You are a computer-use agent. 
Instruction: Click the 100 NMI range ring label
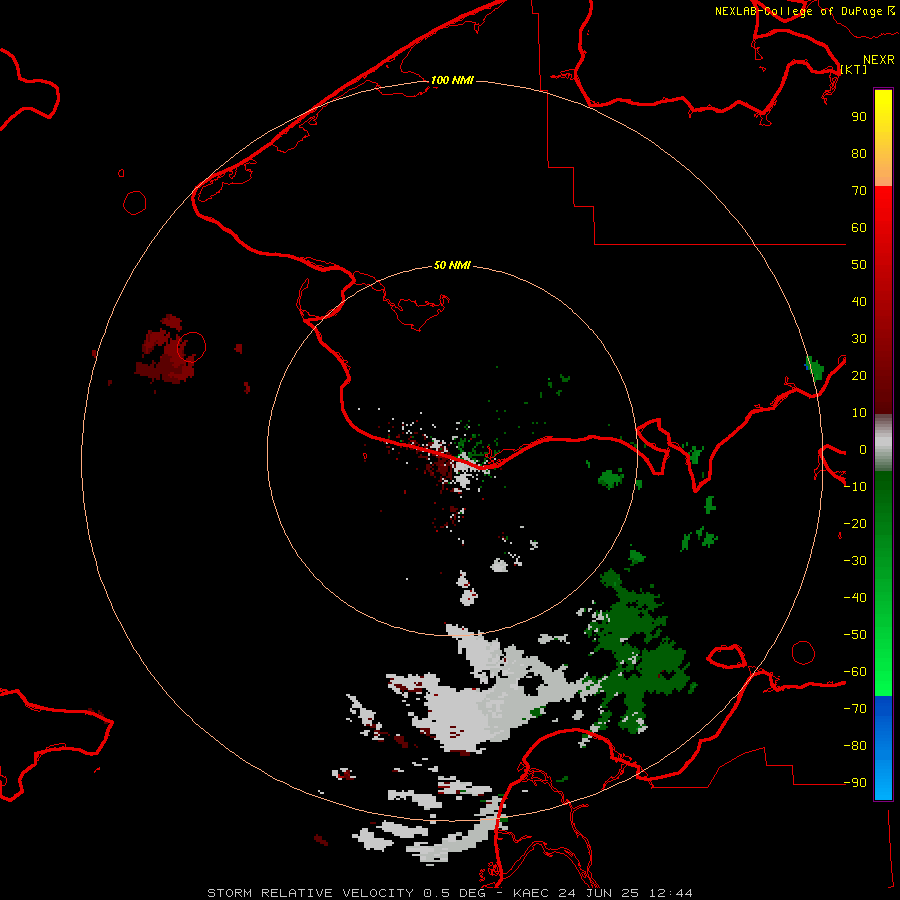pyautogui.click(x=452, y=80)
